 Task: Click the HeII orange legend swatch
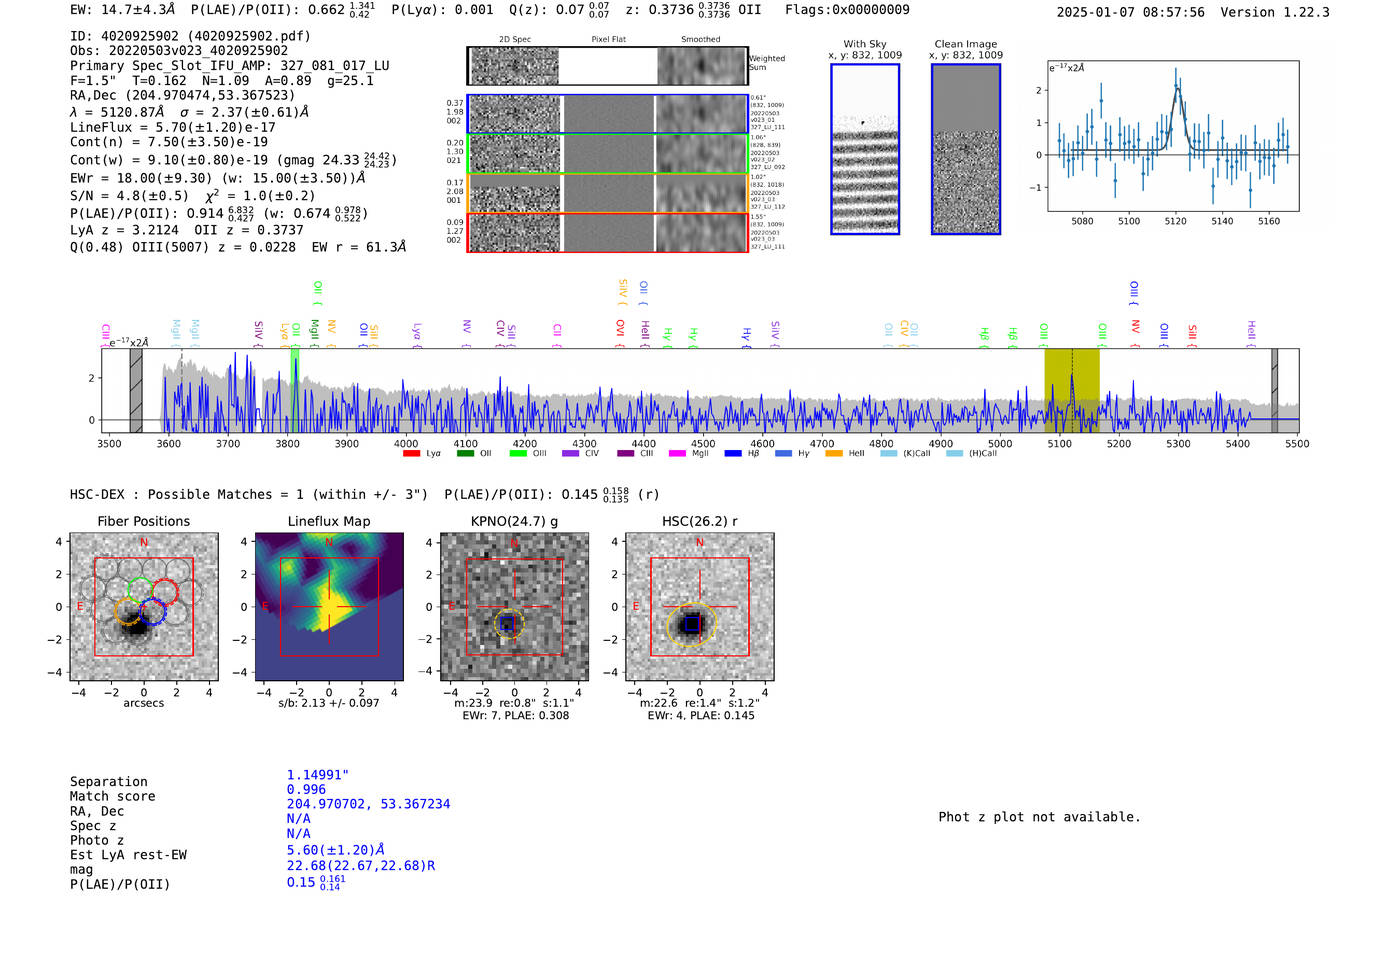pyautogui.click(x=834, y=454)
